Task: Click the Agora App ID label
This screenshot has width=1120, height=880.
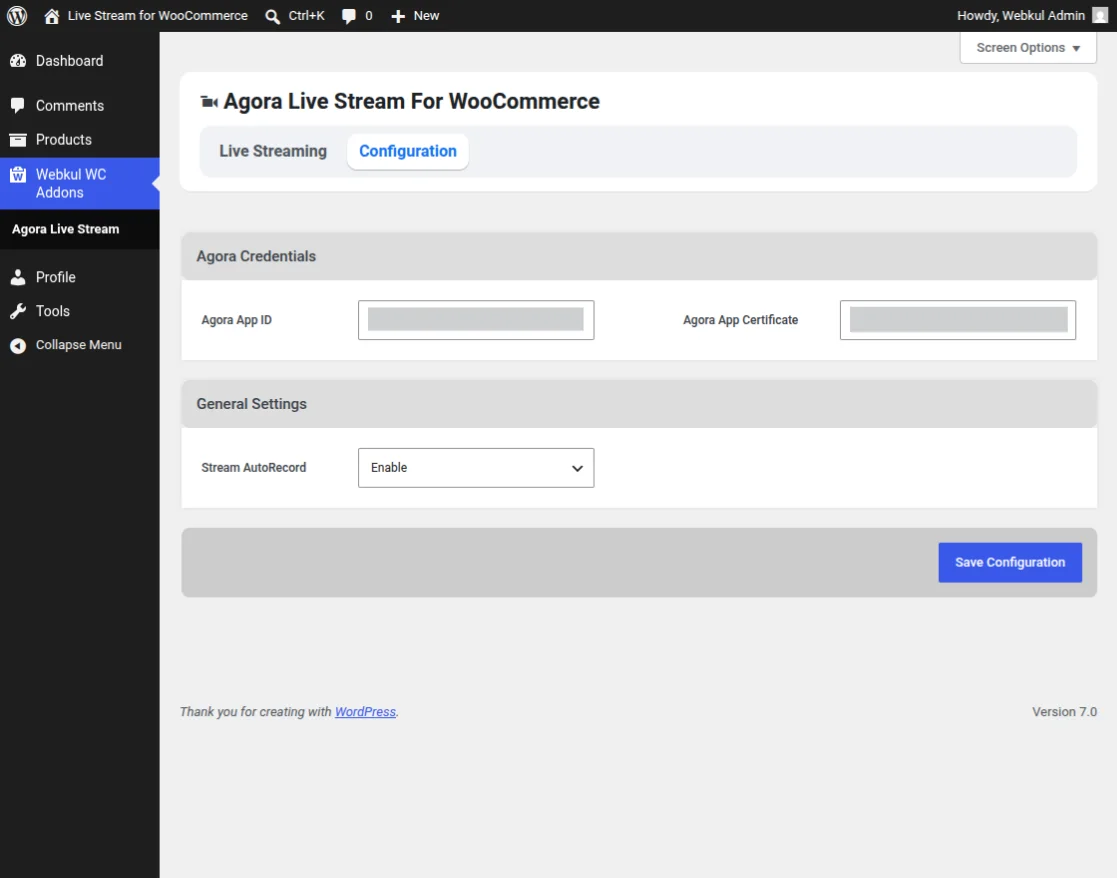Action: tap(236, 320)
